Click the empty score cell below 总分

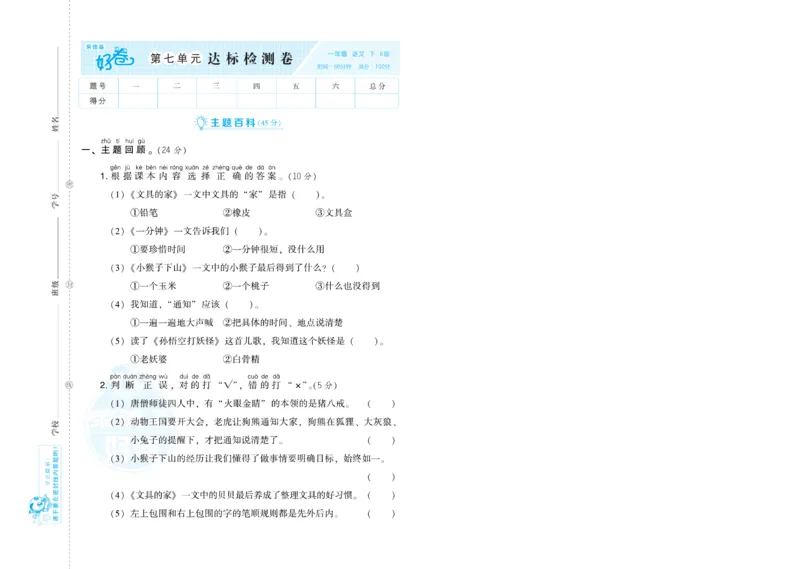click(x=377, y=101)
